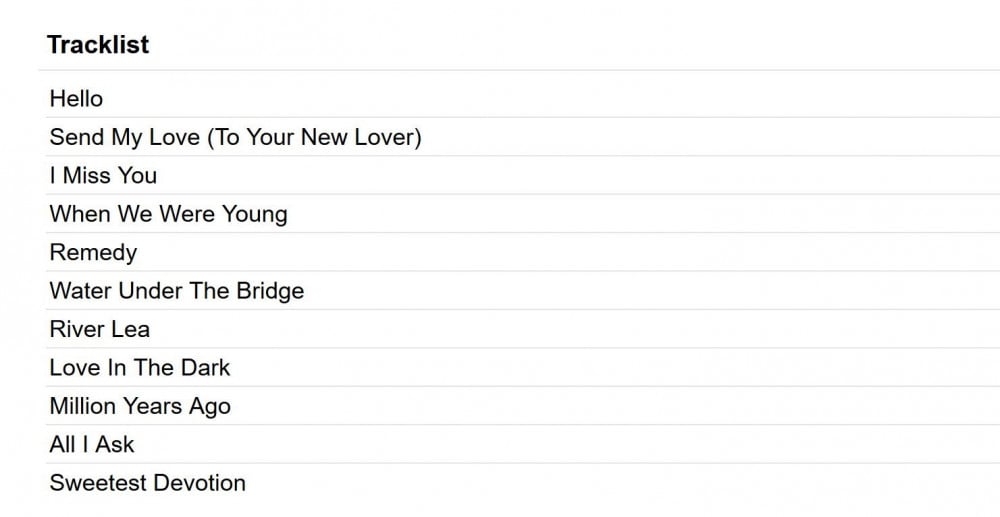Click the word 'Lea' in River Lea
This screenshot has width=1000, height=517.
pyautogui.click(x=130, y=329)
